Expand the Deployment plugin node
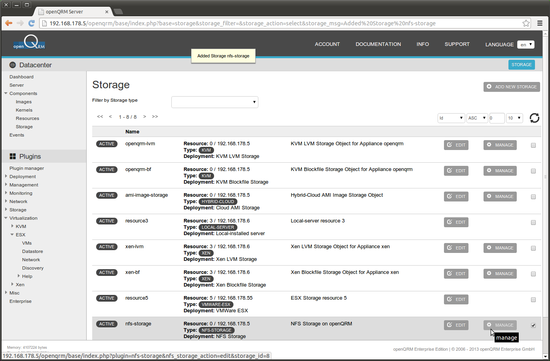550x361 pixels. tap(6, 176)
